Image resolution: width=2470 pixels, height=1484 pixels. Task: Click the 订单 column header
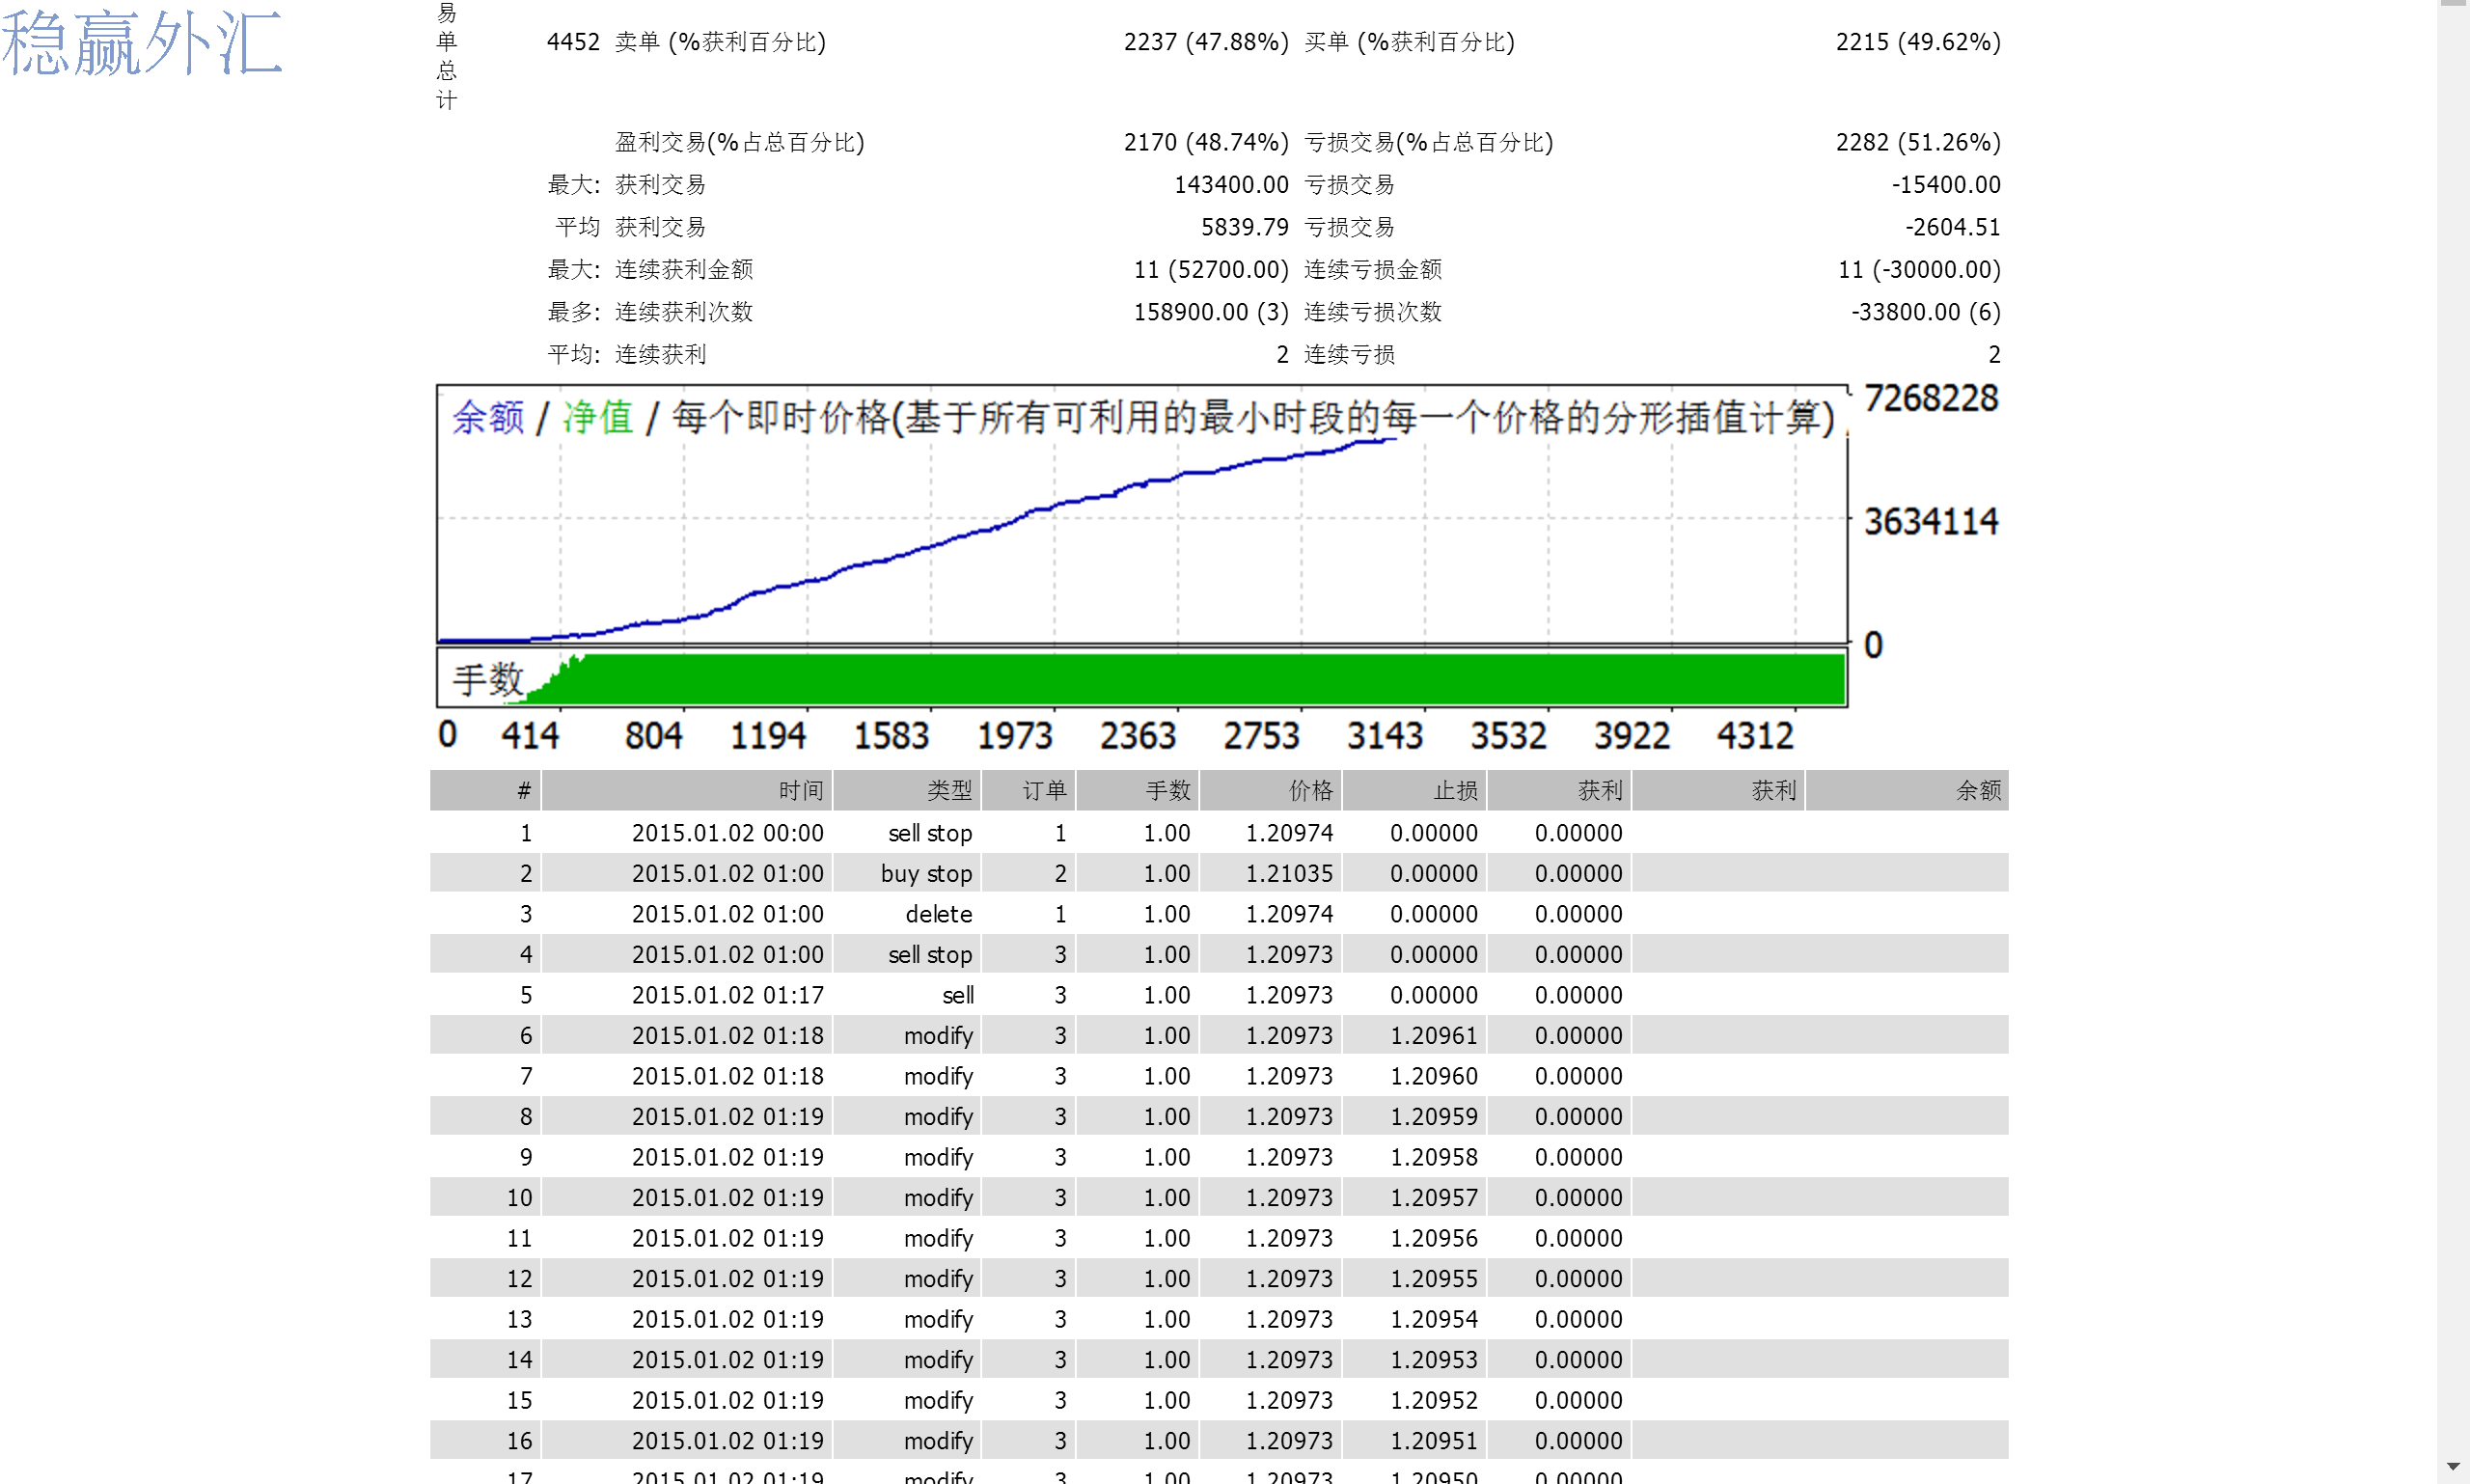(1028, 790)
